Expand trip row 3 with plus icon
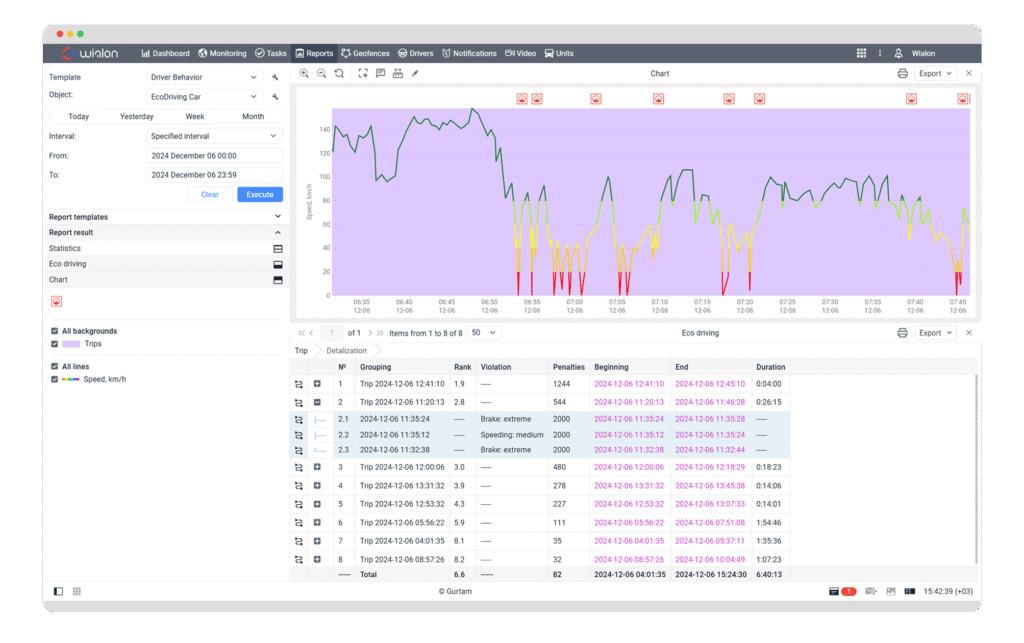The height and width of the screenshot is (643, 1024). pyautogui.click(x=317, y=467)
